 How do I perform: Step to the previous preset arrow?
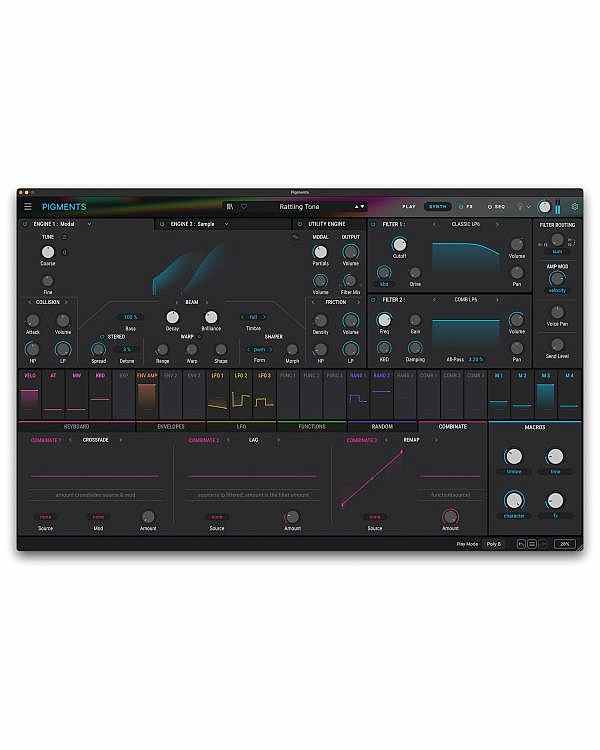pos(356,207)
